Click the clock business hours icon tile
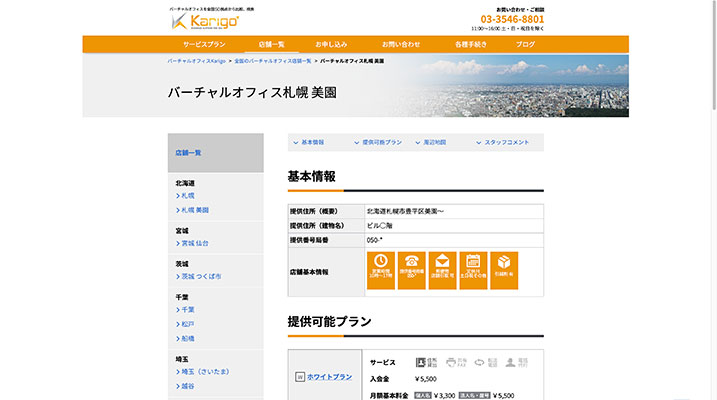This screenshot has height=400, width=717. pyautogui.click(x=380, y=270)
